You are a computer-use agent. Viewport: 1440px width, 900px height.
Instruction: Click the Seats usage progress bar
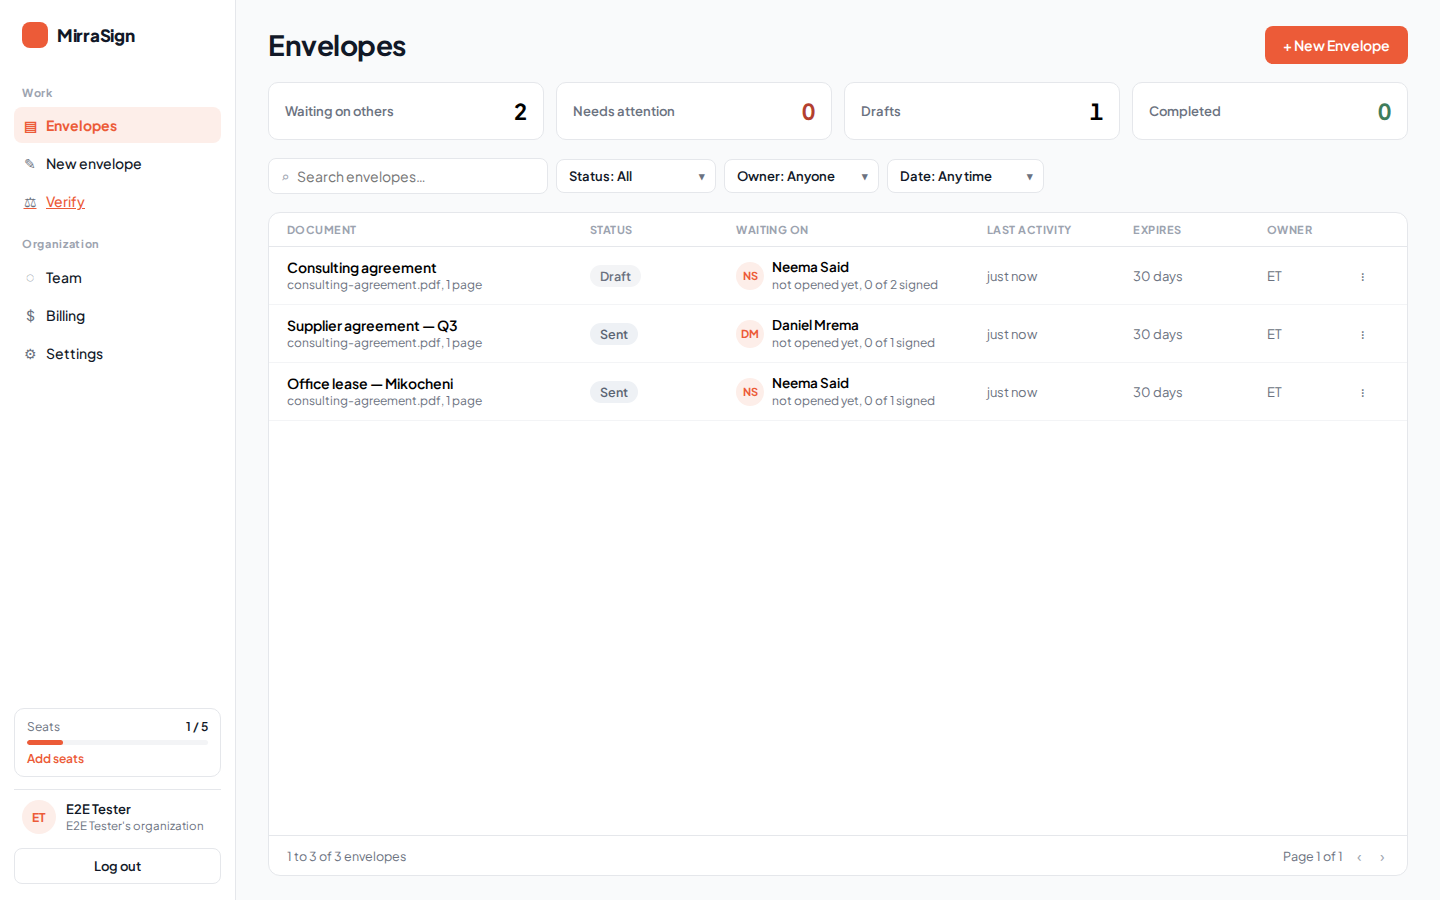(x=117, y=742)
